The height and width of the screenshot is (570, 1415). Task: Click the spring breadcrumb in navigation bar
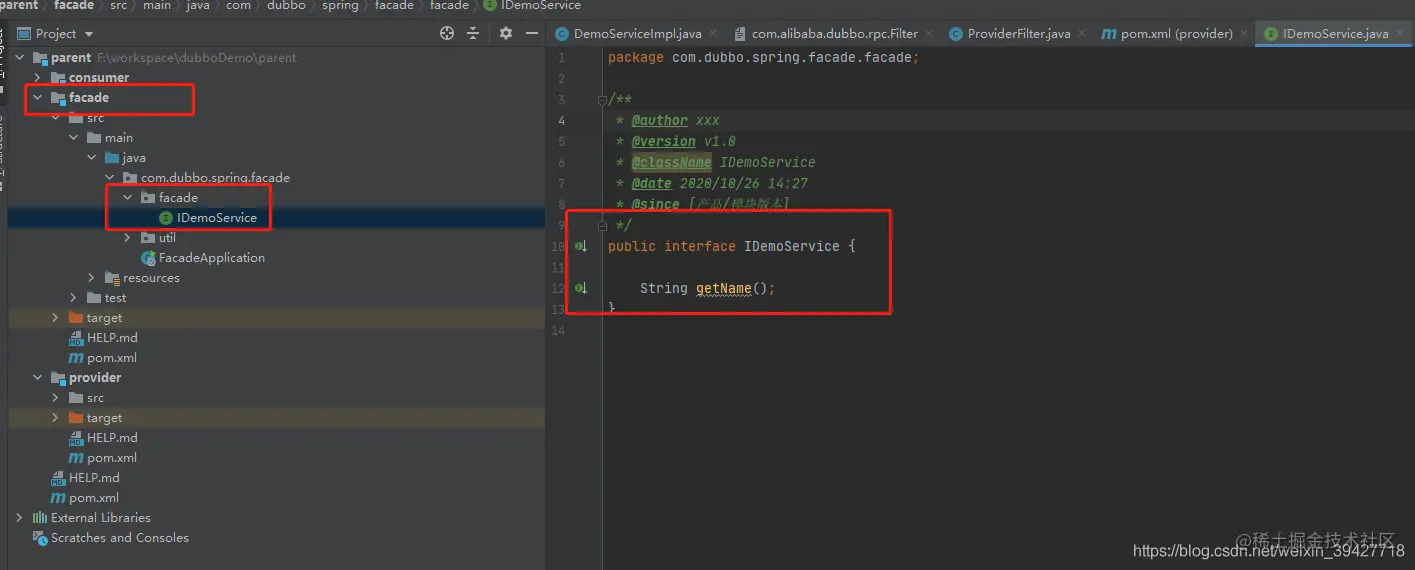click(x=340, y=5)
